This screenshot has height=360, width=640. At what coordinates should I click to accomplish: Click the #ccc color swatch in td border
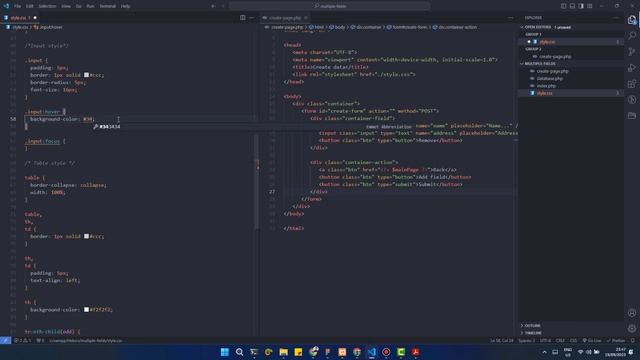(x=86, y=236)
